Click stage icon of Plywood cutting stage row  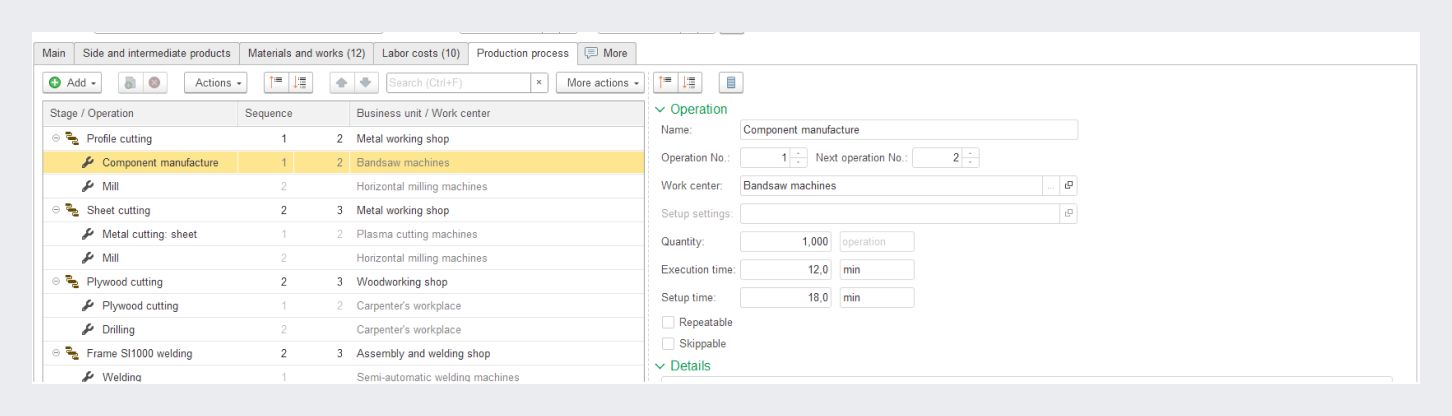point(72,282)
